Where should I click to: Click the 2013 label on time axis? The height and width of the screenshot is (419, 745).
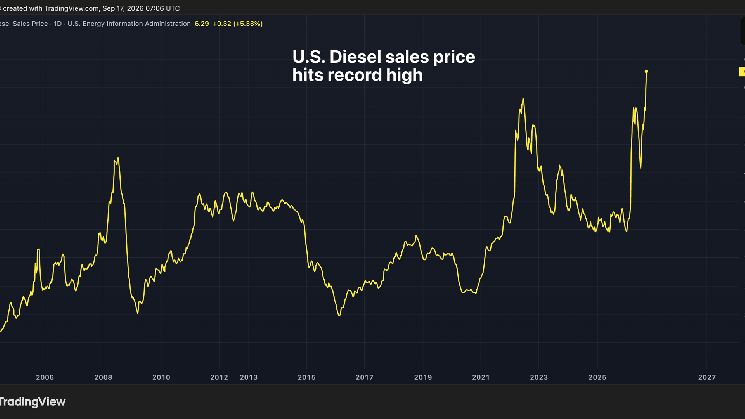pyautogui.click(x=248, y=377)
